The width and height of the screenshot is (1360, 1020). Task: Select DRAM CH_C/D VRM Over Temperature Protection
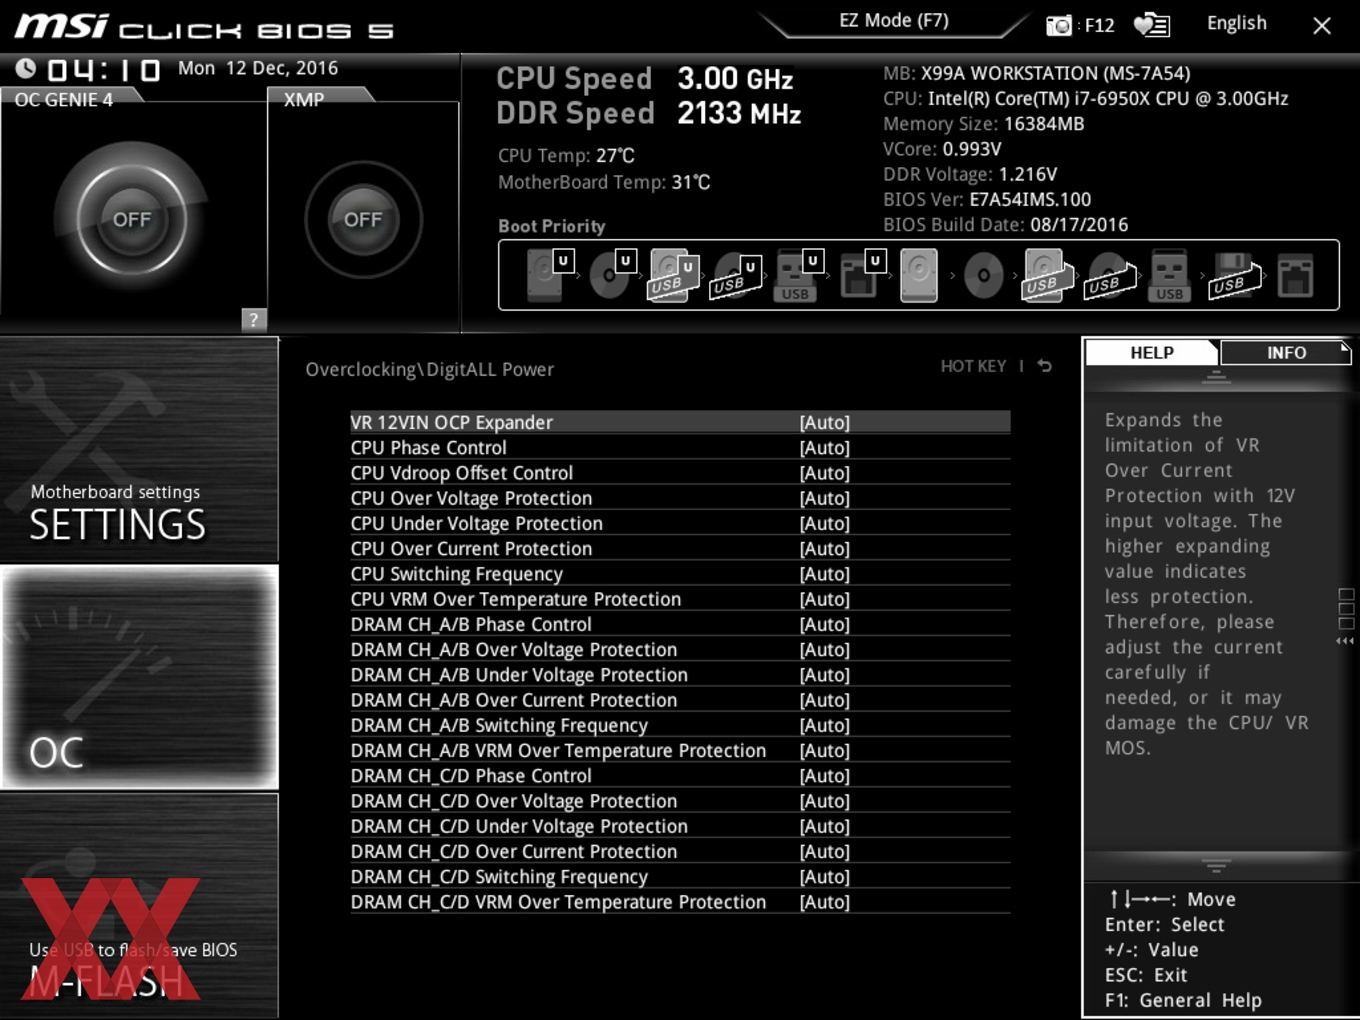click(680, 902)
